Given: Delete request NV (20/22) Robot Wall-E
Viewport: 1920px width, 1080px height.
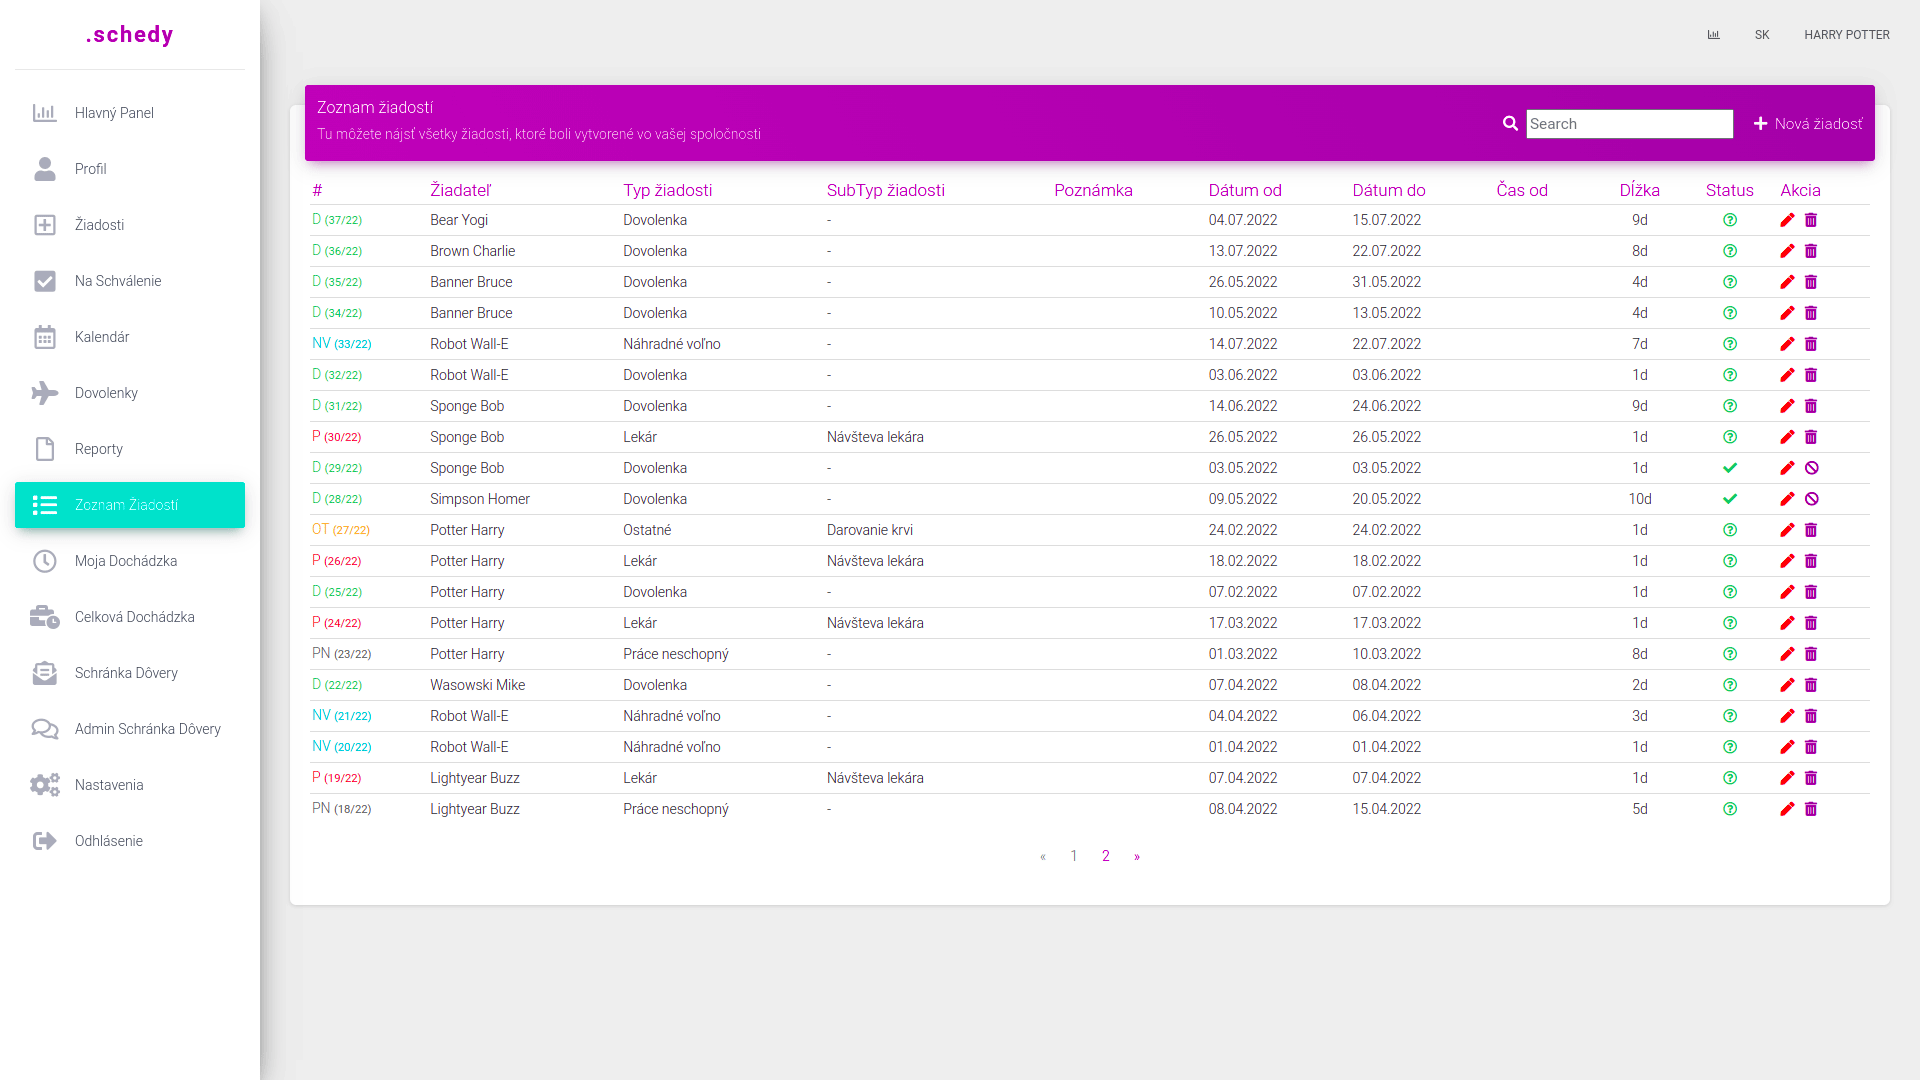Looking at the screenshot, I should (1811, 747).
